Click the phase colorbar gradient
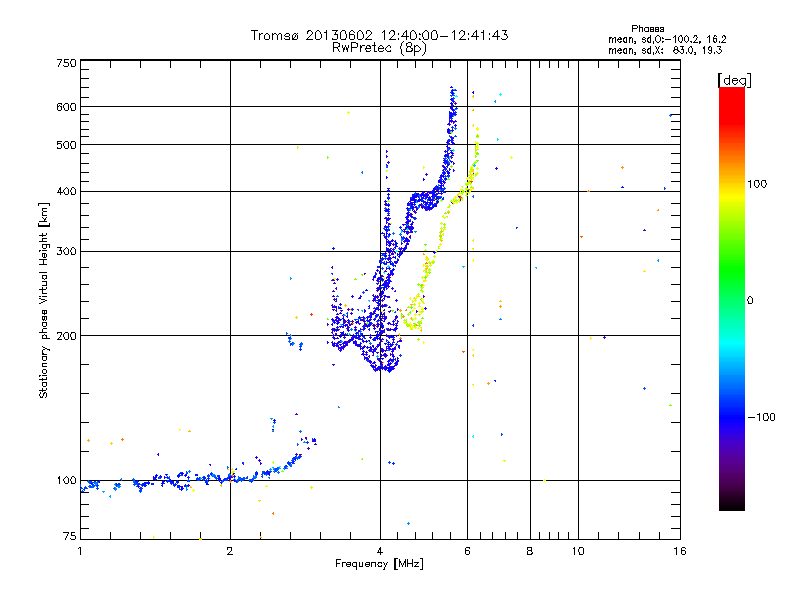 [x=732, y=299]
